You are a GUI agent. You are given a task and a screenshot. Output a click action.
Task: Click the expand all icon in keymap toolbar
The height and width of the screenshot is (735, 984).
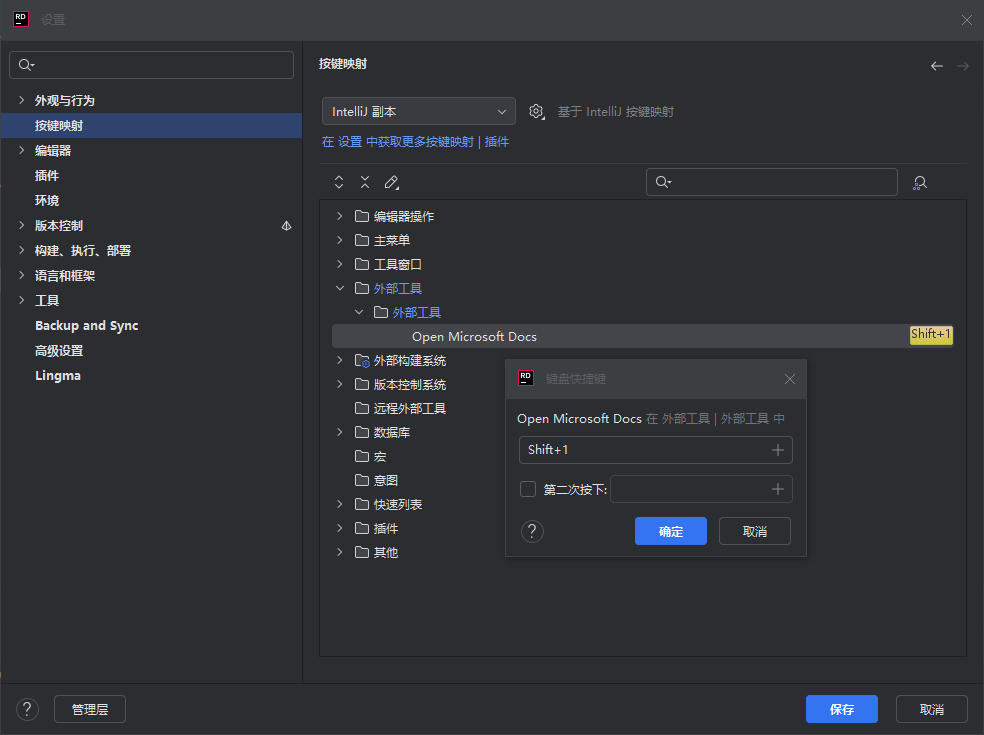(339, 182)
